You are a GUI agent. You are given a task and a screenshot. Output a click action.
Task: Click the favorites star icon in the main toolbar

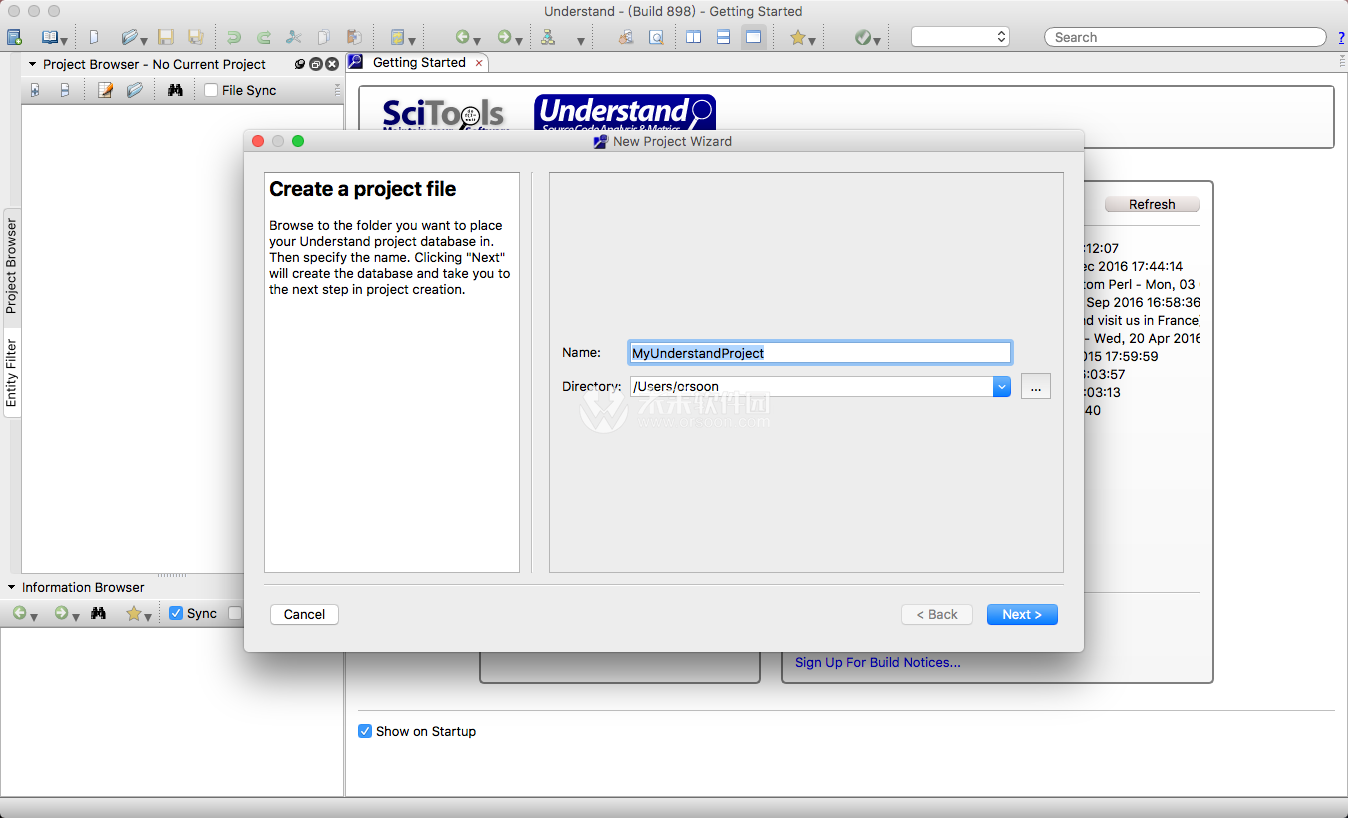coord(797,37)
